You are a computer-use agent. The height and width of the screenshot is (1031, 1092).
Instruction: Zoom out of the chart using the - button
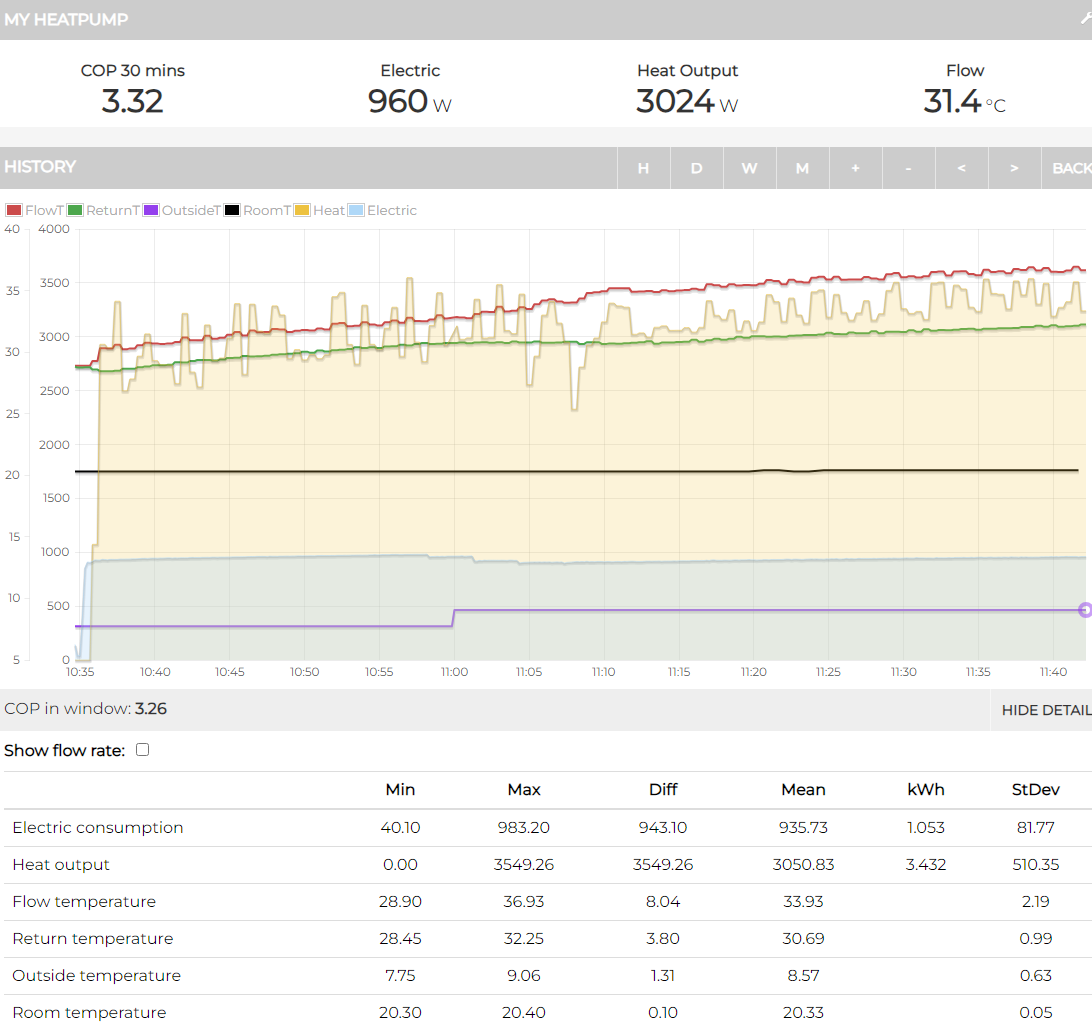pos(908,168)
